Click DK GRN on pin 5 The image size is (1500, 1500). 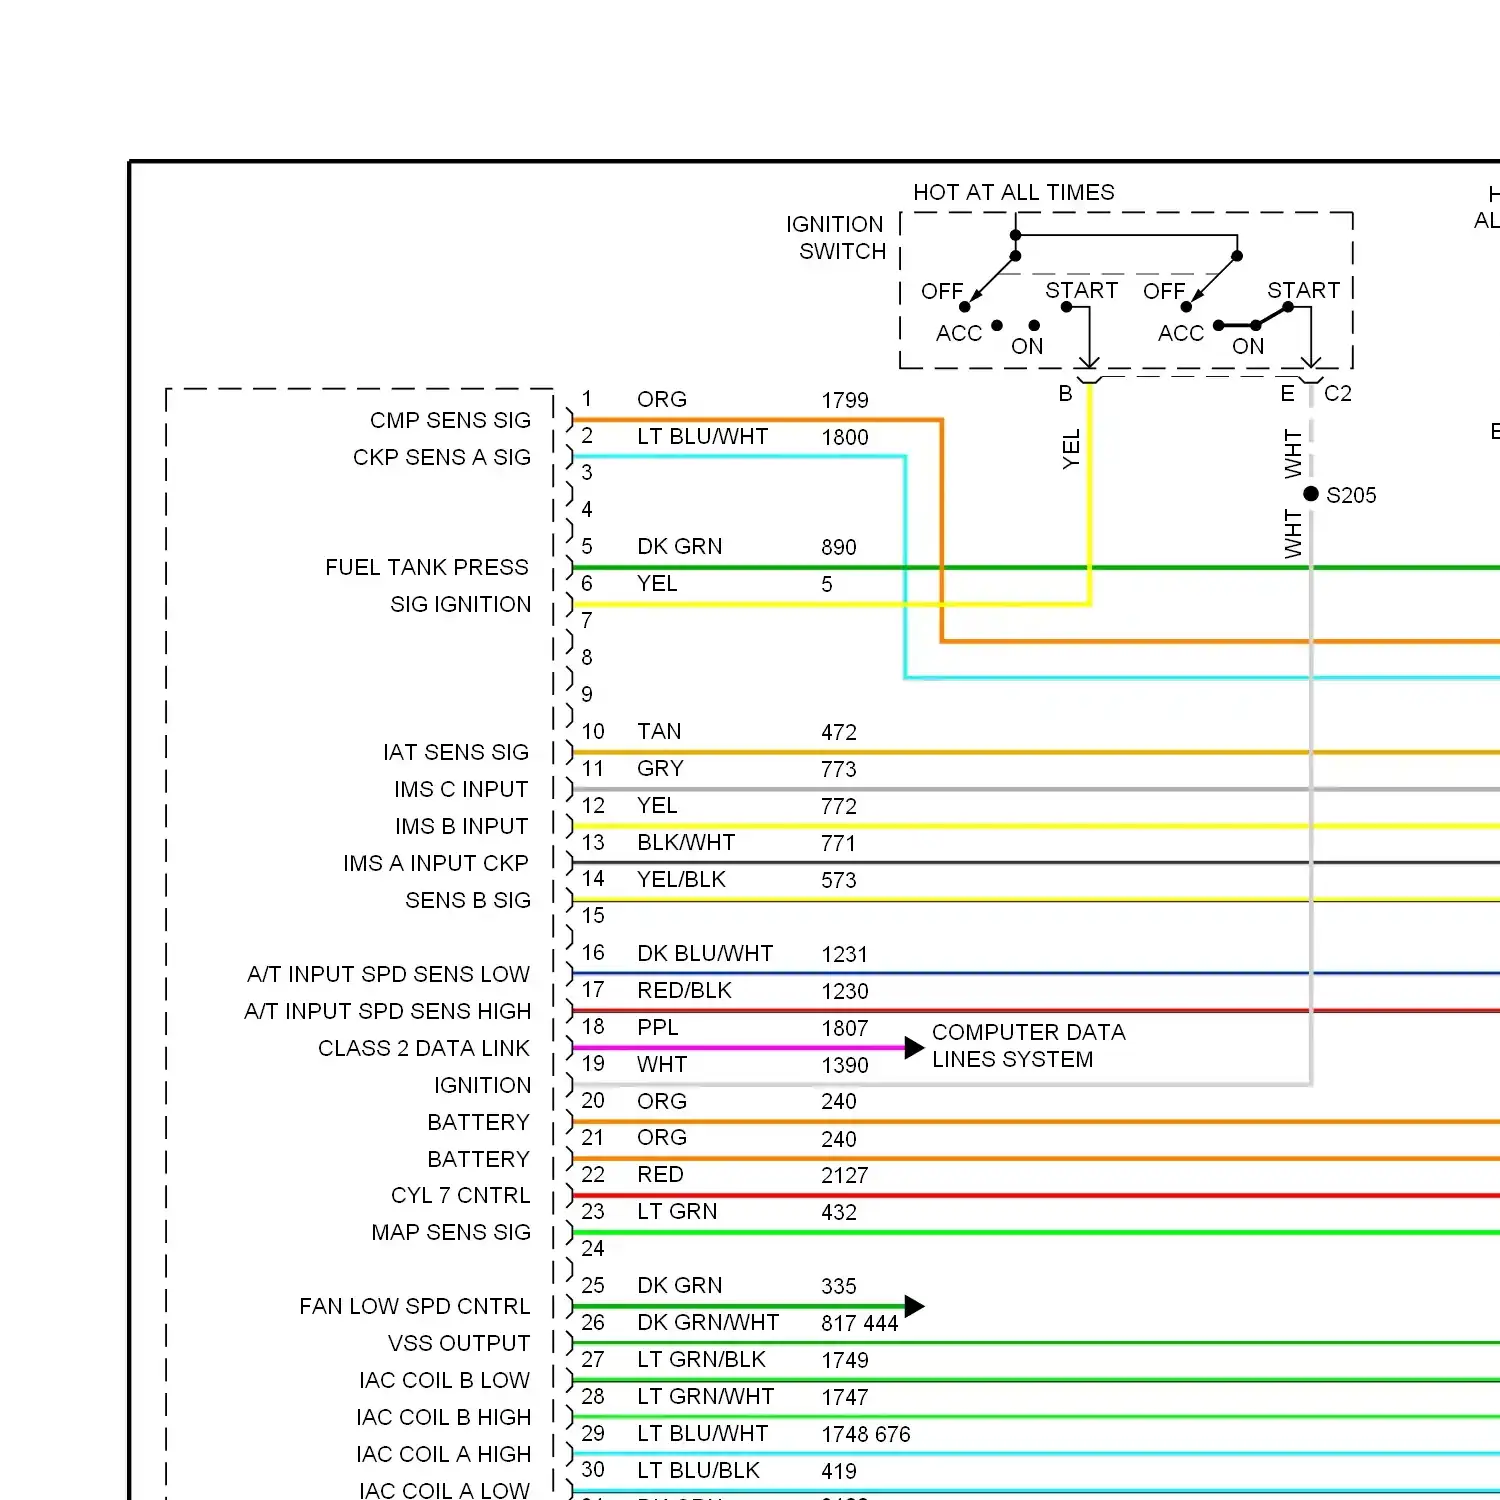point(680,546)
